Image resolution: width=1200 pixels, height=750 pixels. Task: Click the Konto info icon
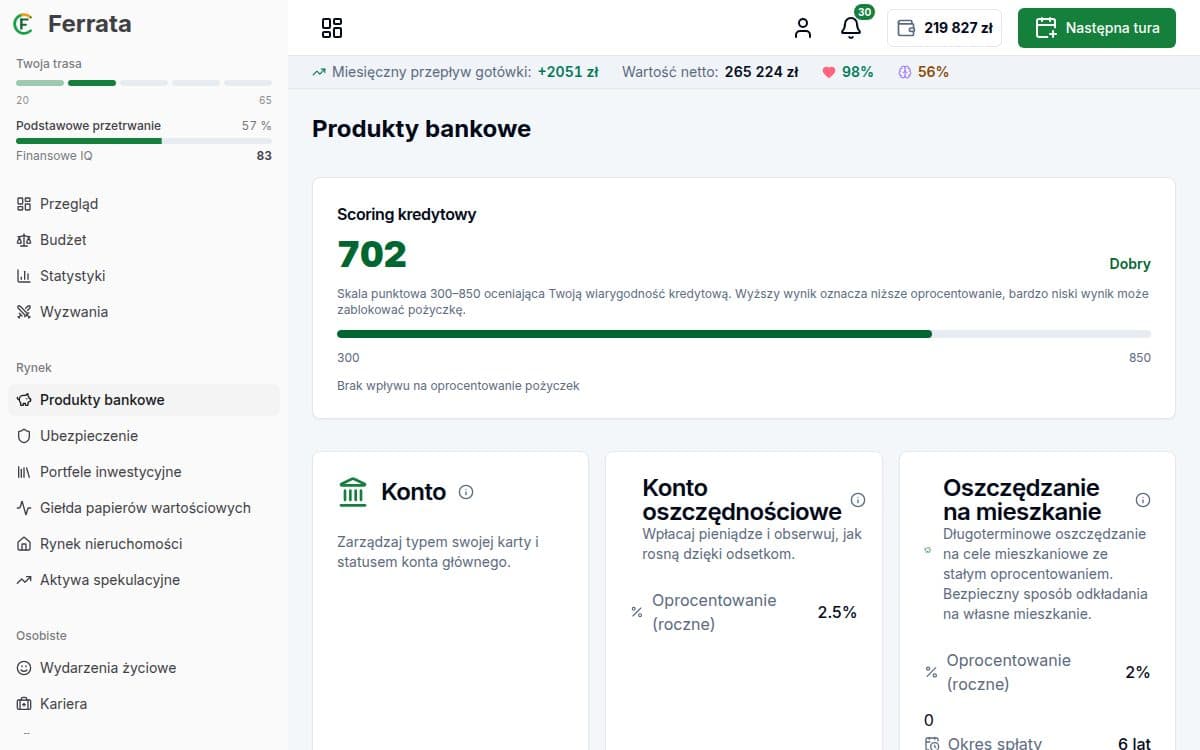[x=466, y=492]
